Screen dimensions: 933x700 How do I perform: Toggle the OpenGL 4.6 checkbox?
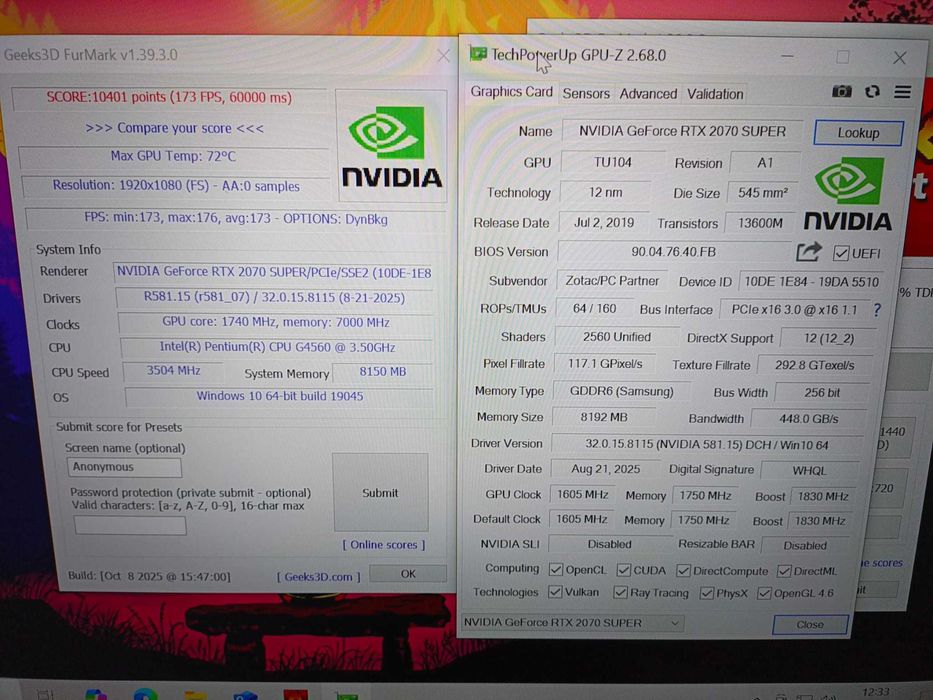(x=765, y=593)
